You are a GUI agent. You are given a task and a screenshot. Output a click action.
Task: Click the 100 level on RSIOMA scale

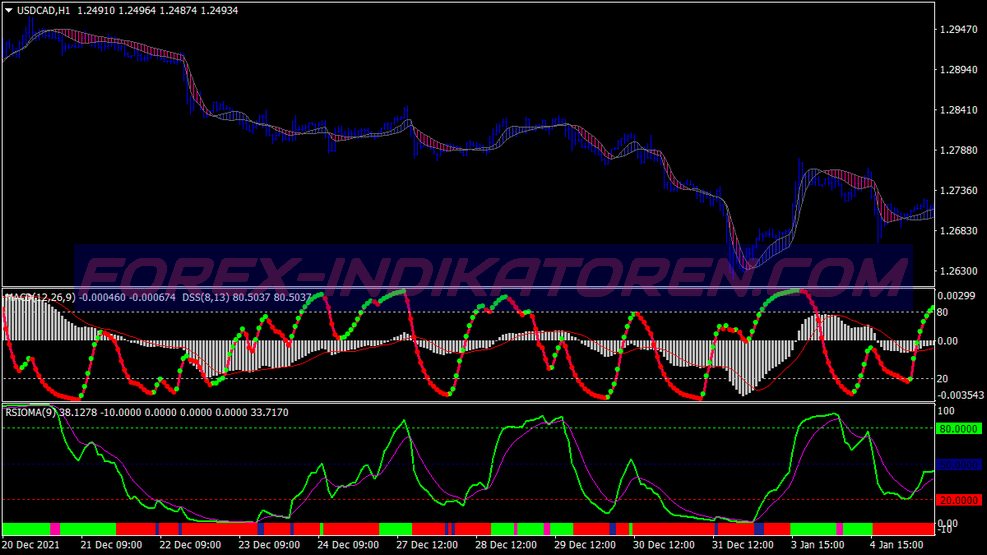(947, 411)
